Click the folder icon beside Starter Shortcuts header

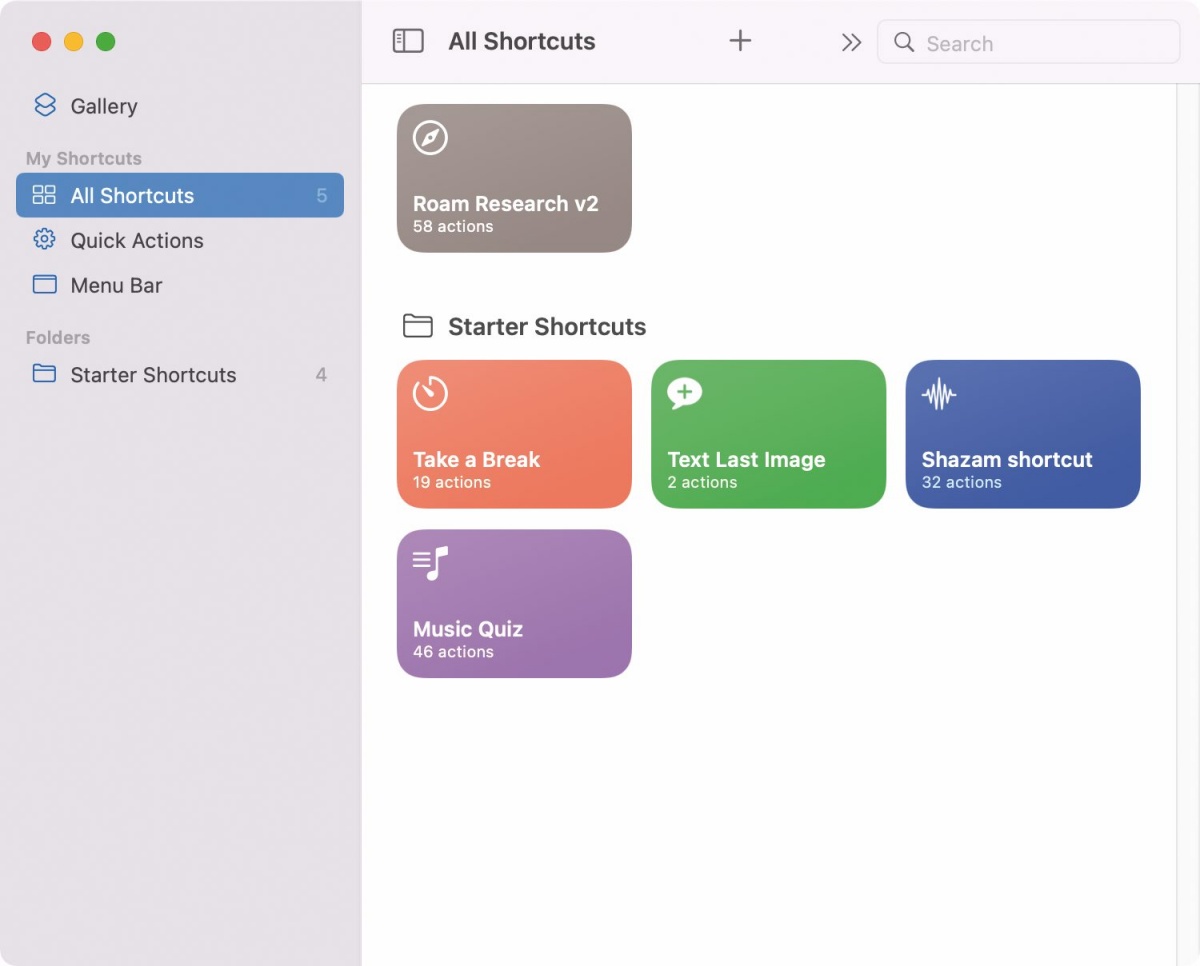417,326
